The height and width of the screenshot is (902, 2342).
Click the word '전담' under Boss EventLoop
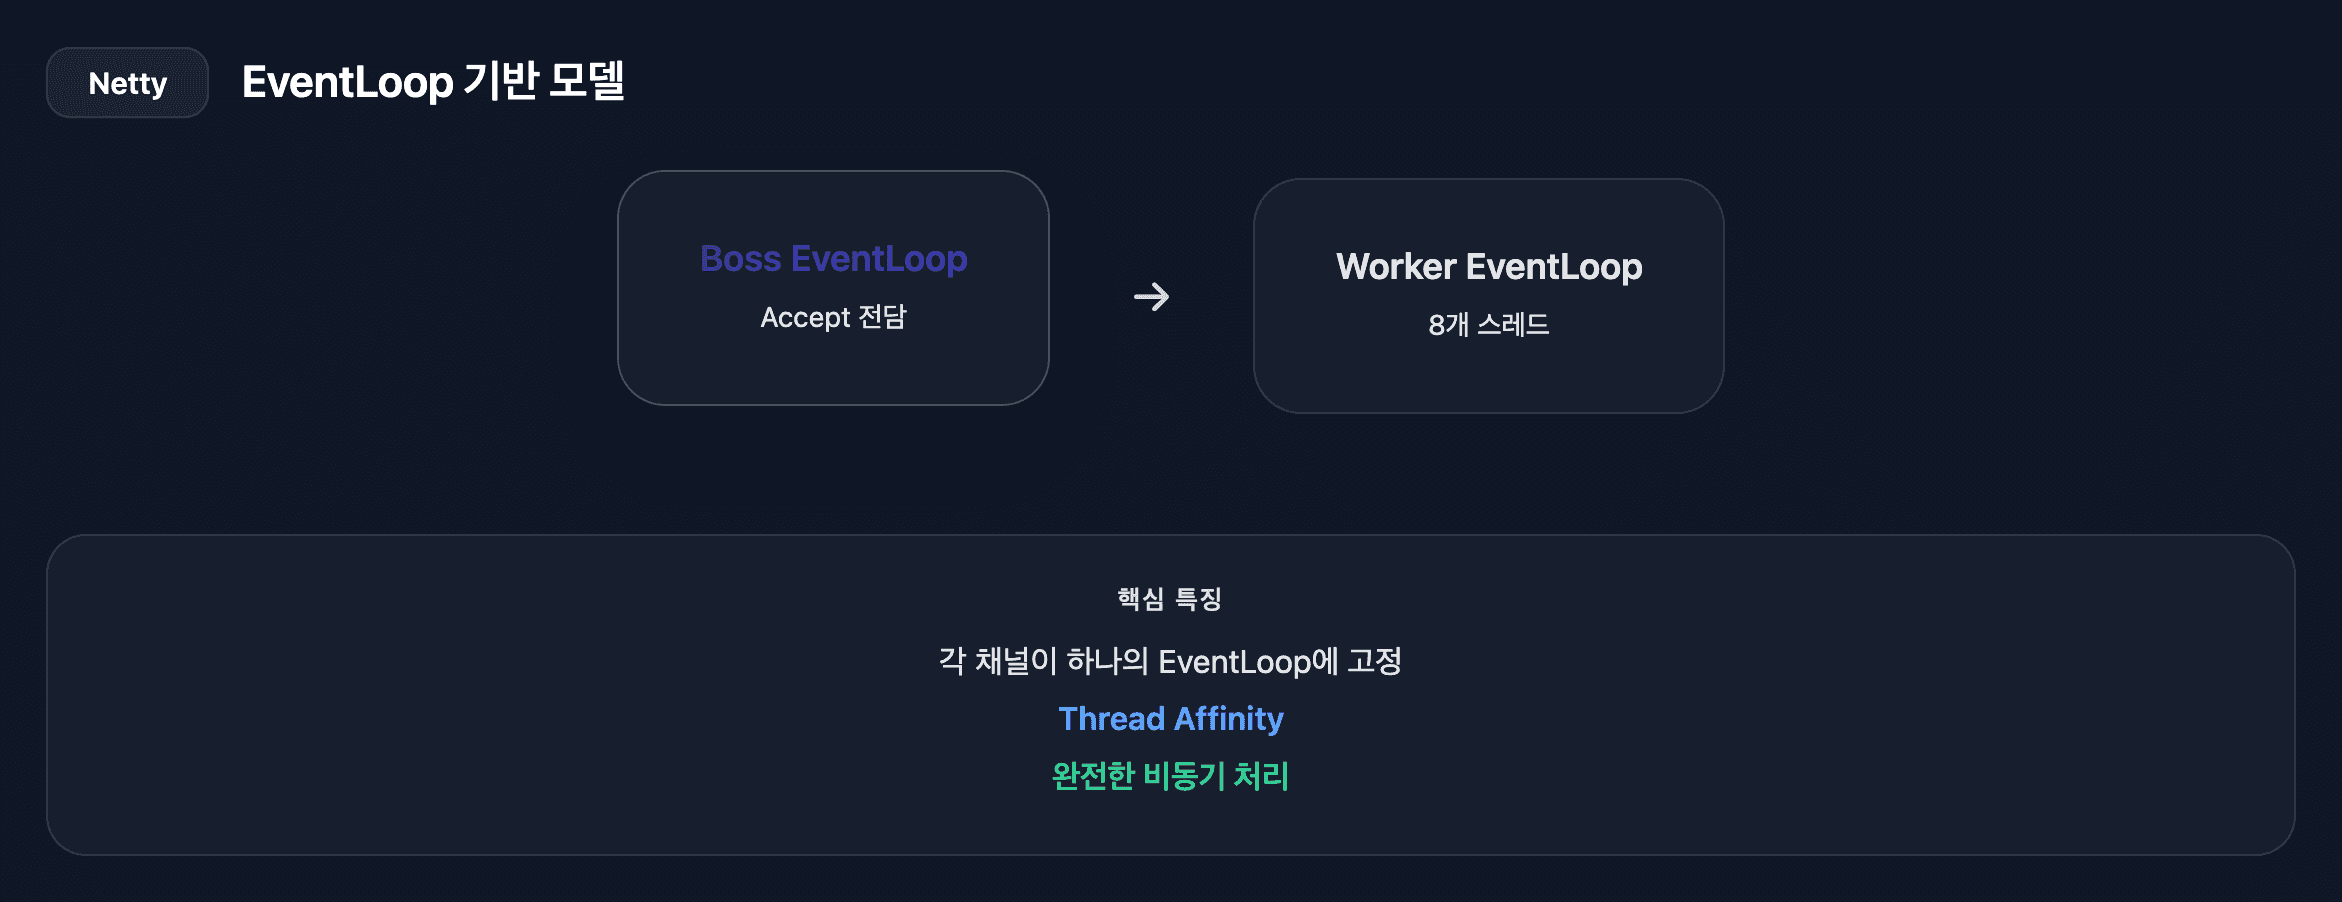pyautogui.click(x=882, y=317)
